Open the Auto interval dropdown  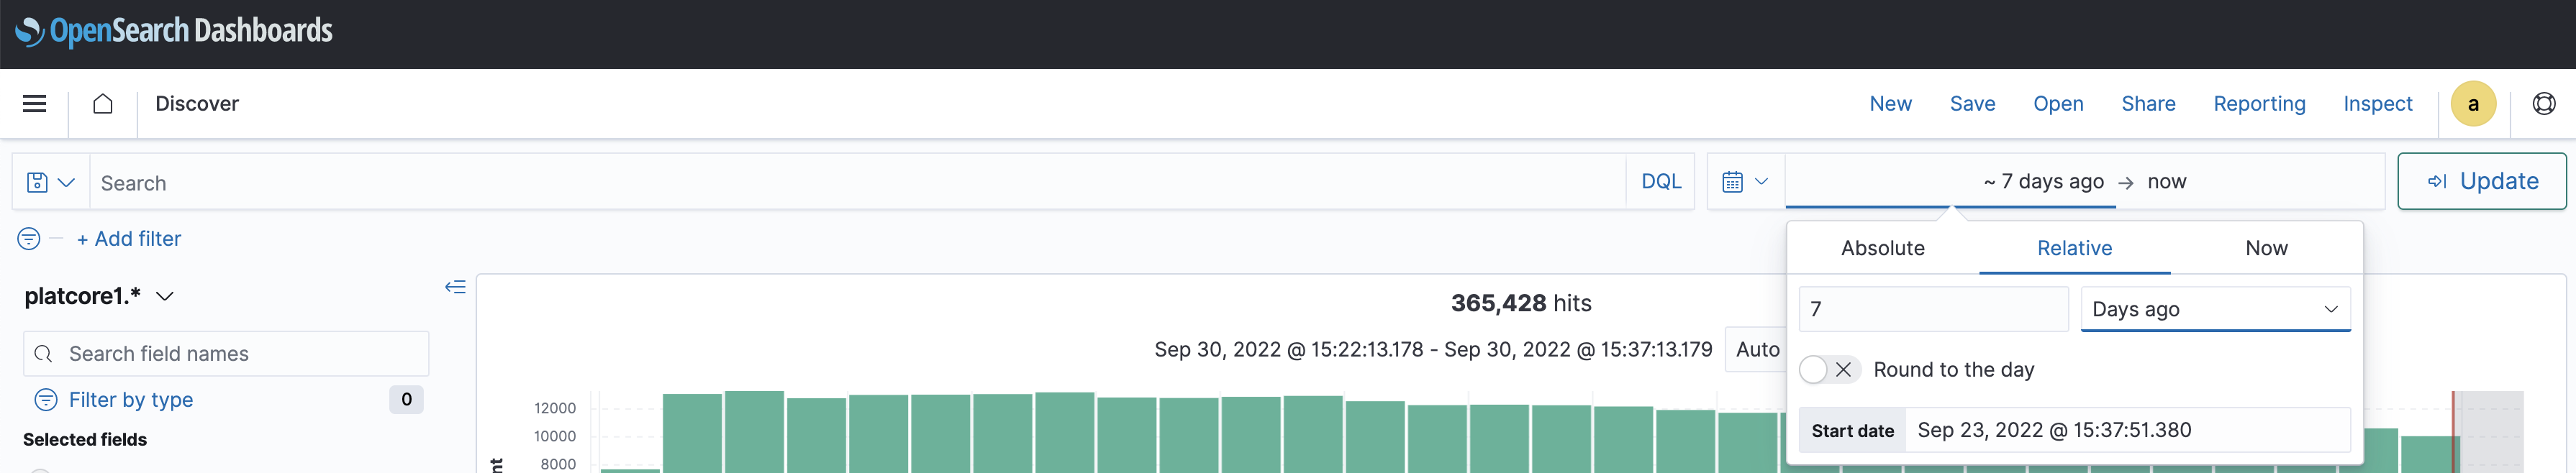click(1757, 350)
